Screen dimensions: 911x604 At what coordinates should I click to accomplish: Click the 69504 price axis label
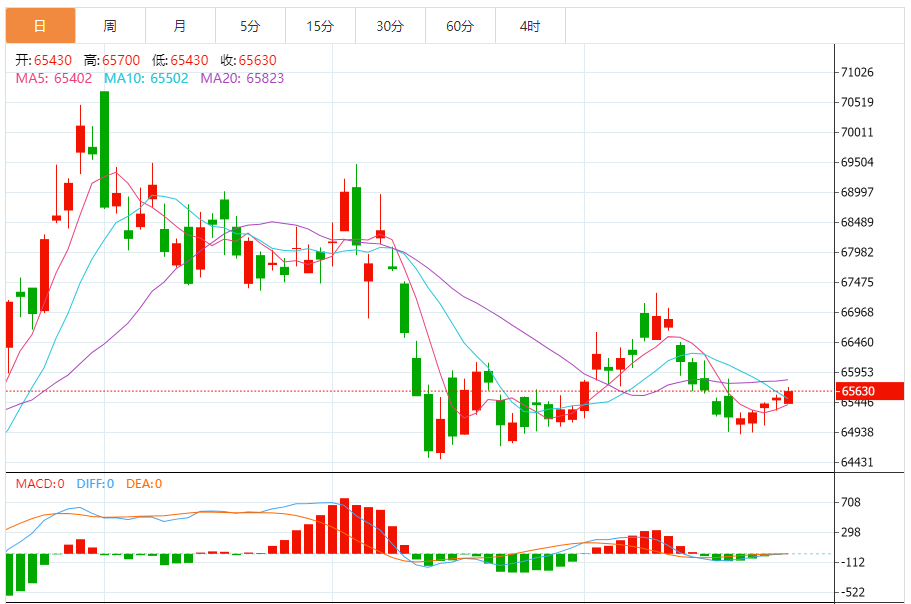tap(858, 162)
